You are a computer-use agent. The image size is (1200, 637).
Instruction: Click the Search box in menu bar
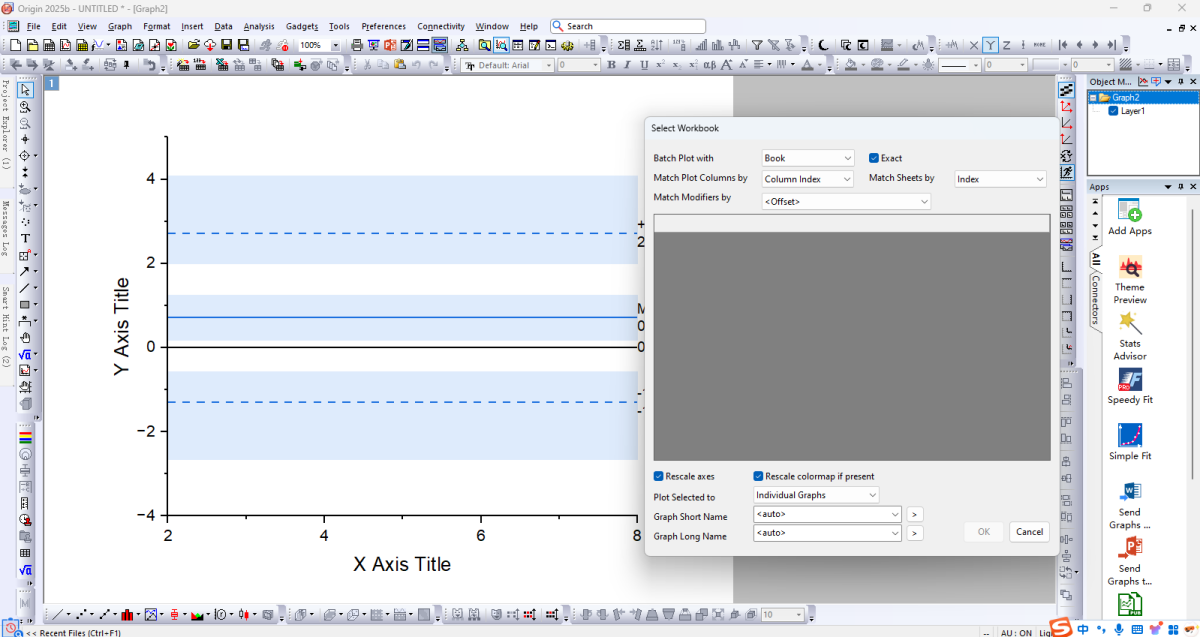pos(620,26)
